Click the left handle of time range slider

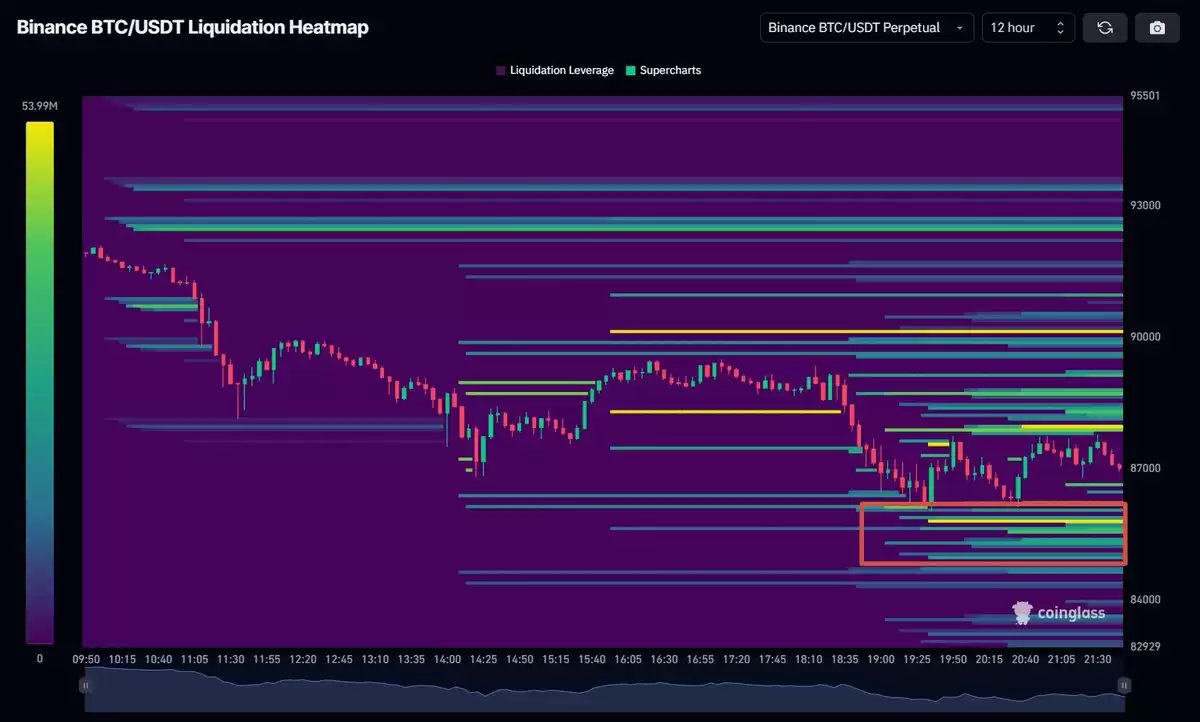click(x=86, y=686)
